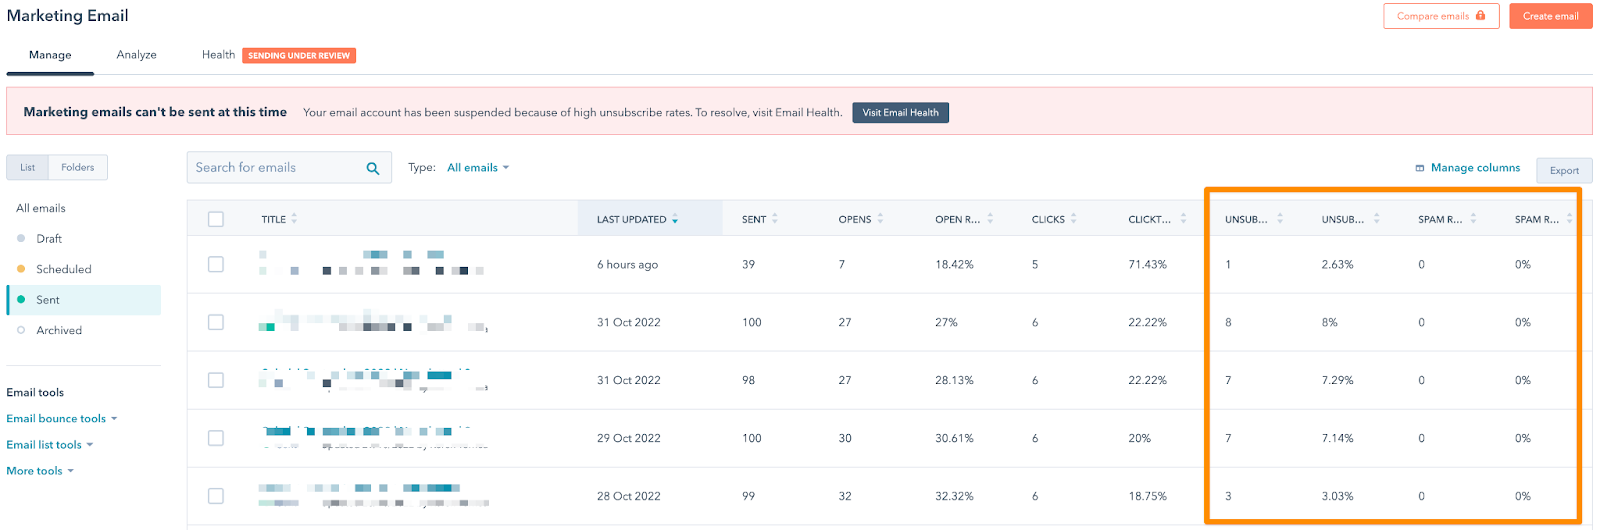This screenshot has height=530, width=1600.
Task: Sort by Last Updated arrow icon
Action: [675, 219]
